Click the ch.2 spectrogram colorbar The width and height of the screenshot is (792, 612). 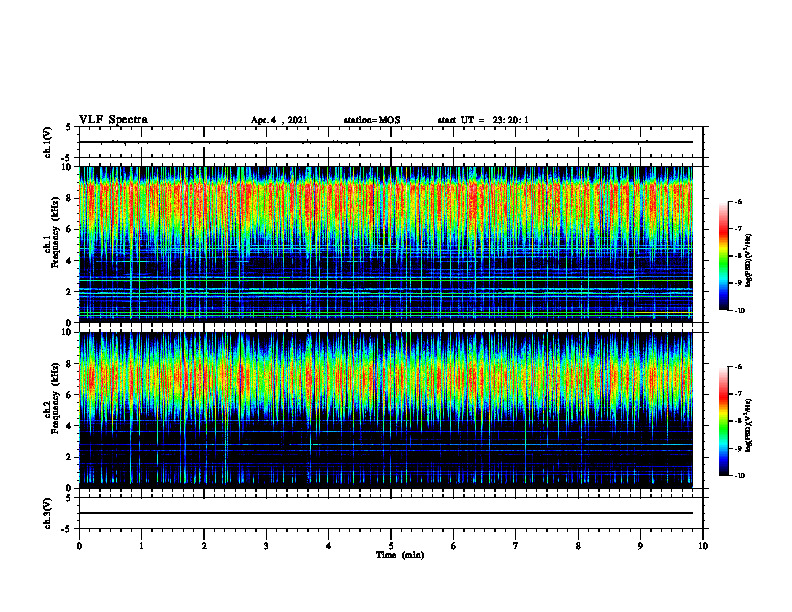[724, 421]
